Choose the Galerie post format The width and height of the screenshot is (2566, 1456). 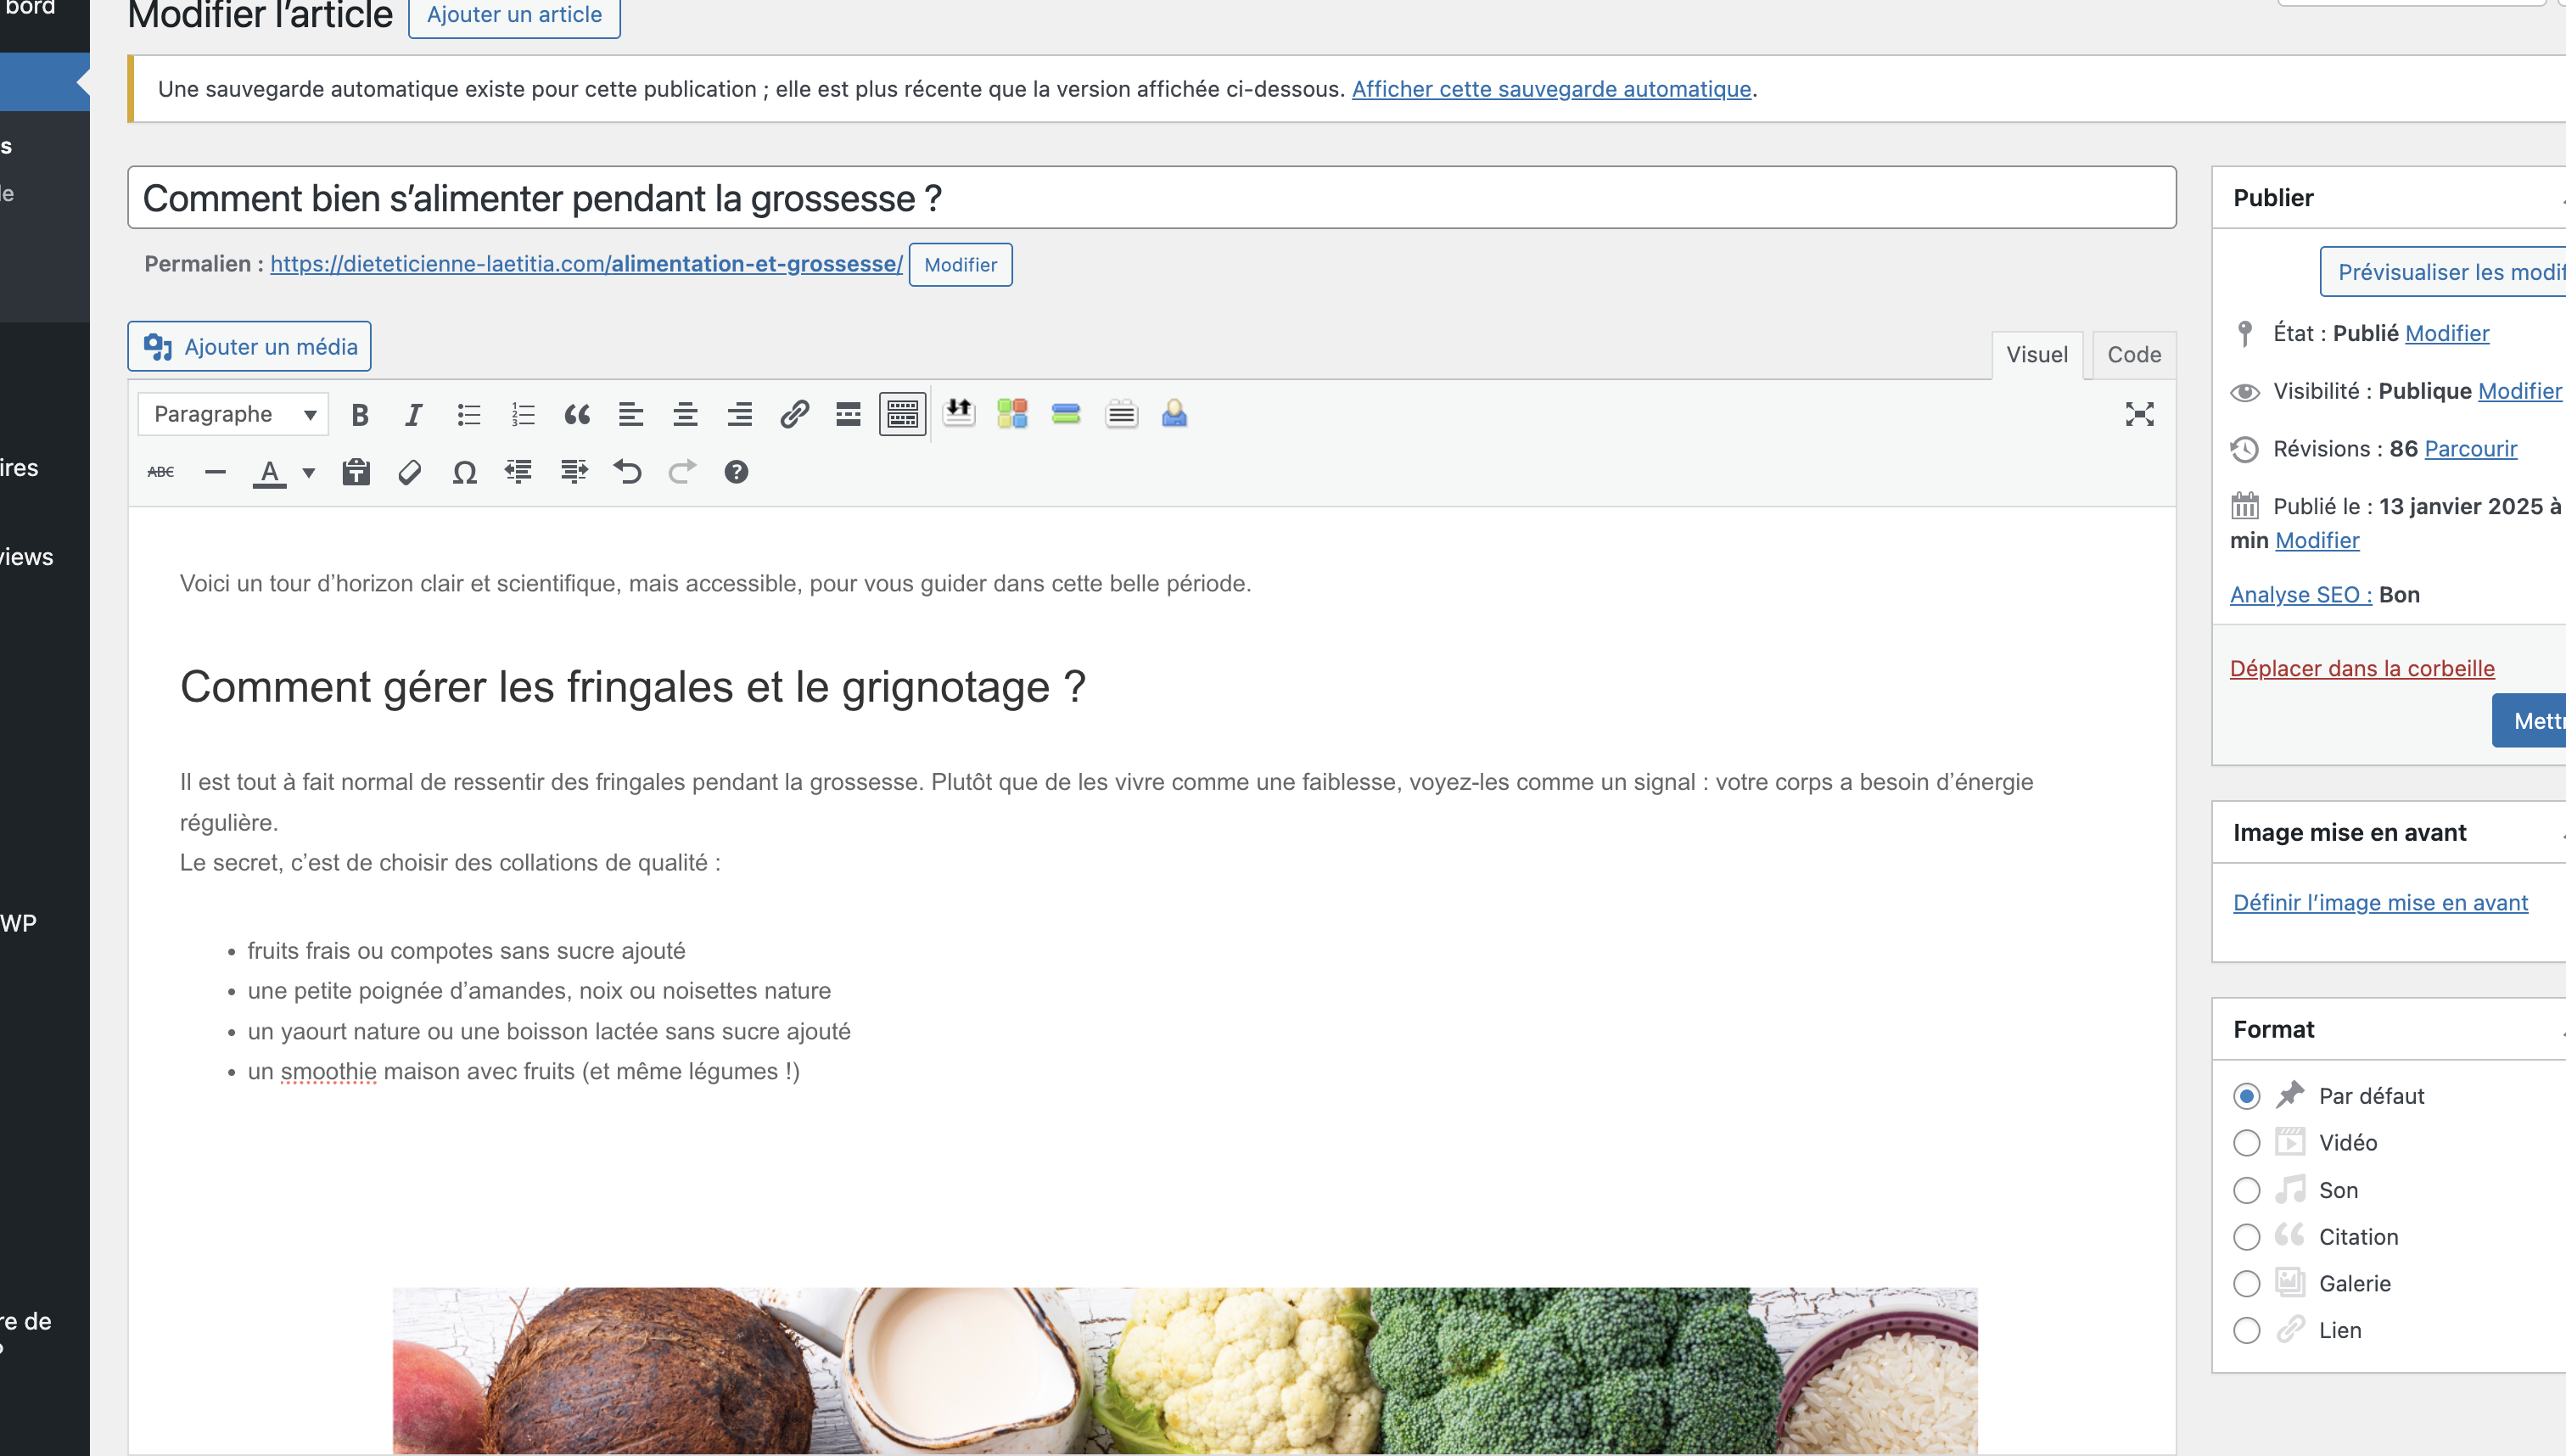click(2246, 1284)
